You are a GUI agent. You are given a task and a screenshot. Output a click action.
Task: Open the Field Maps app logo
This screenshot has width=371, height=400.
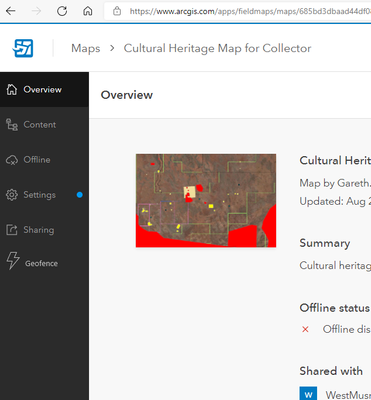click(23, 48)
